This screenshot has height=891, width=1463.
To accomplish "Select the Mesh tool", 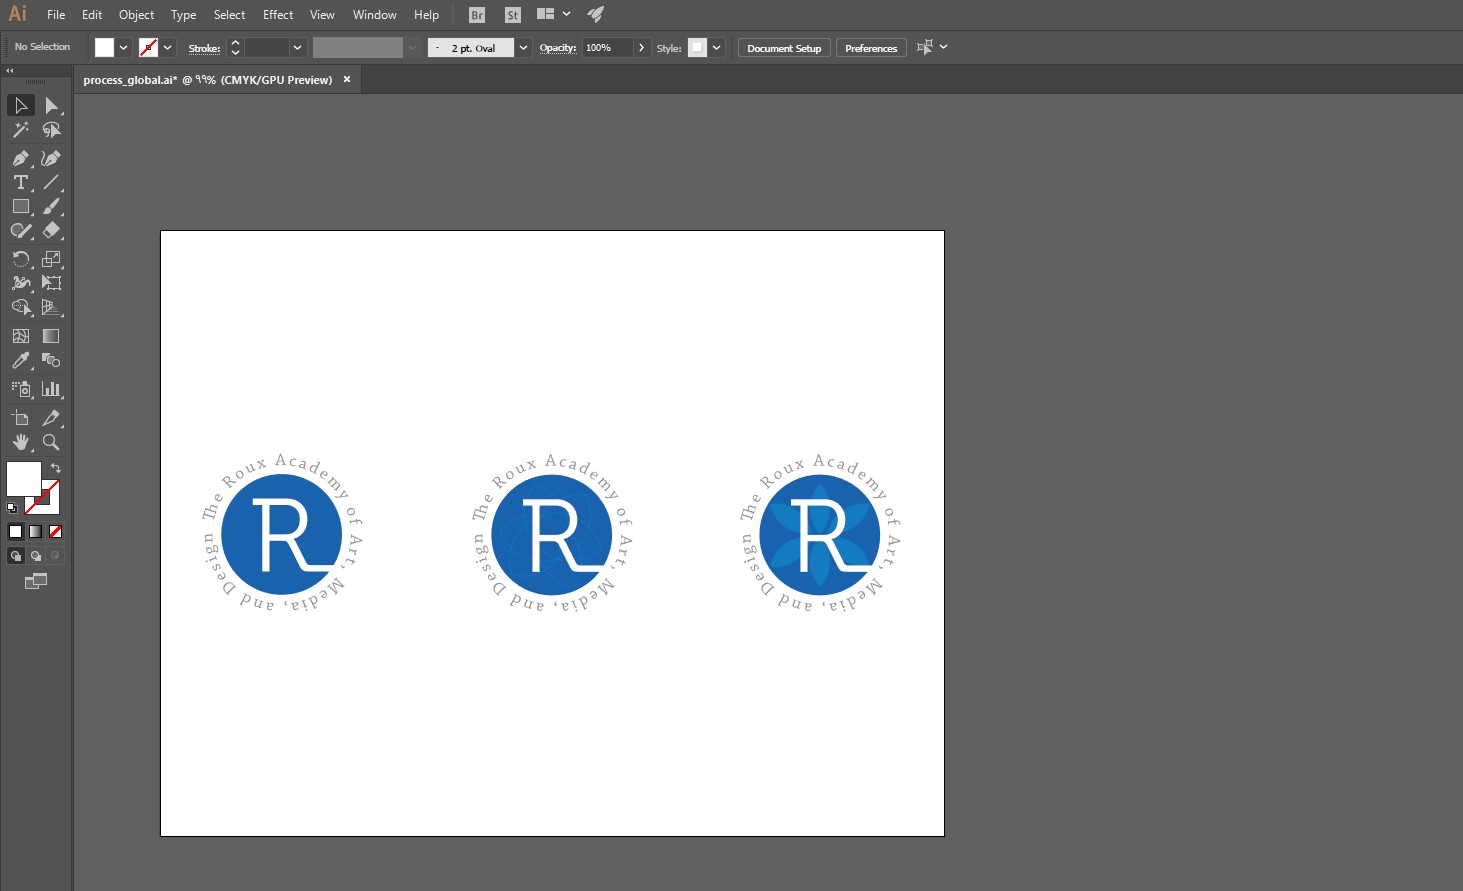I will [21, 336].
